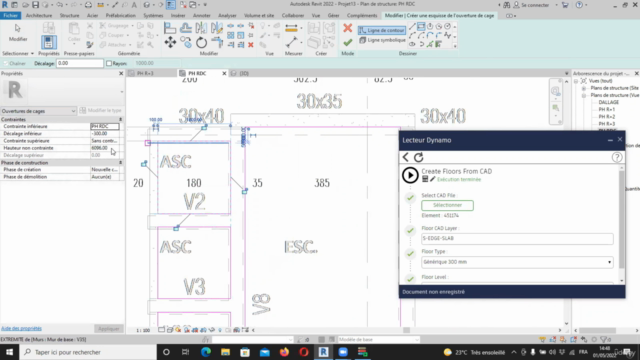The image size is (640, 360).
Task: Click the Text 'A' icon in quick access
Action: [134, 5]
